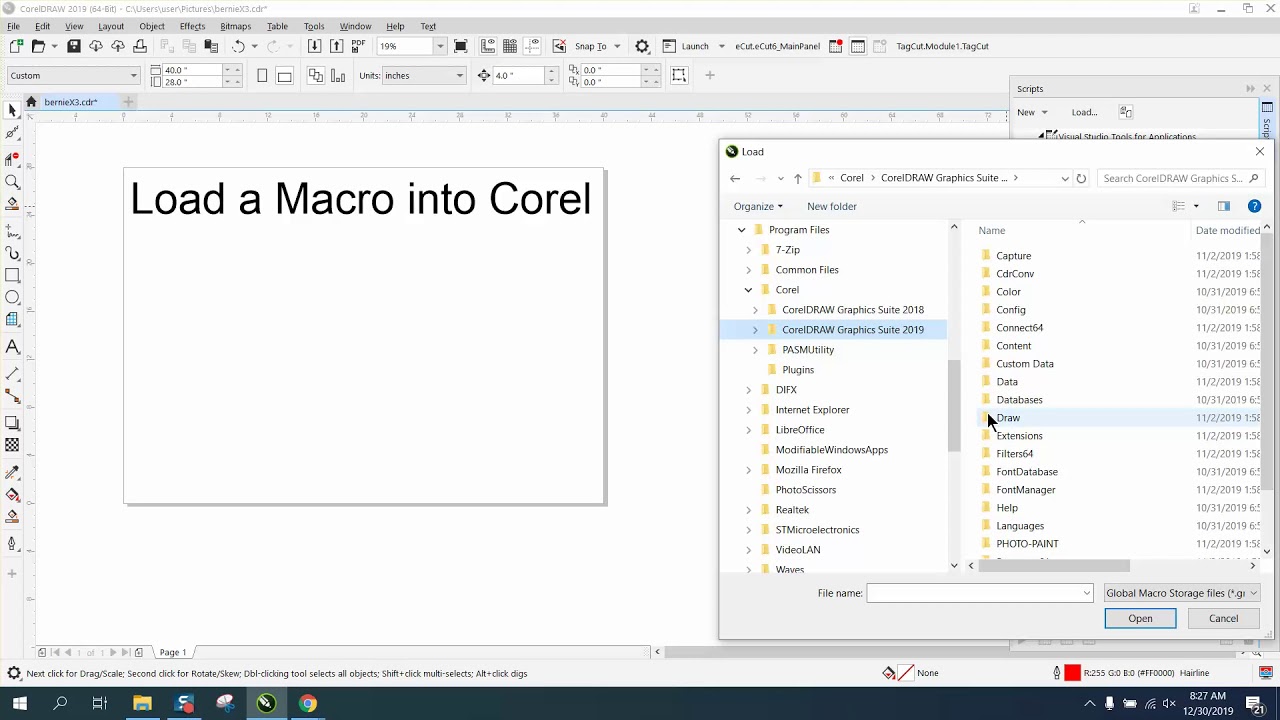This screenshot has height=720, width=1280.
Task: Toggle Show rulers icon
Action: tap(488, 46)
